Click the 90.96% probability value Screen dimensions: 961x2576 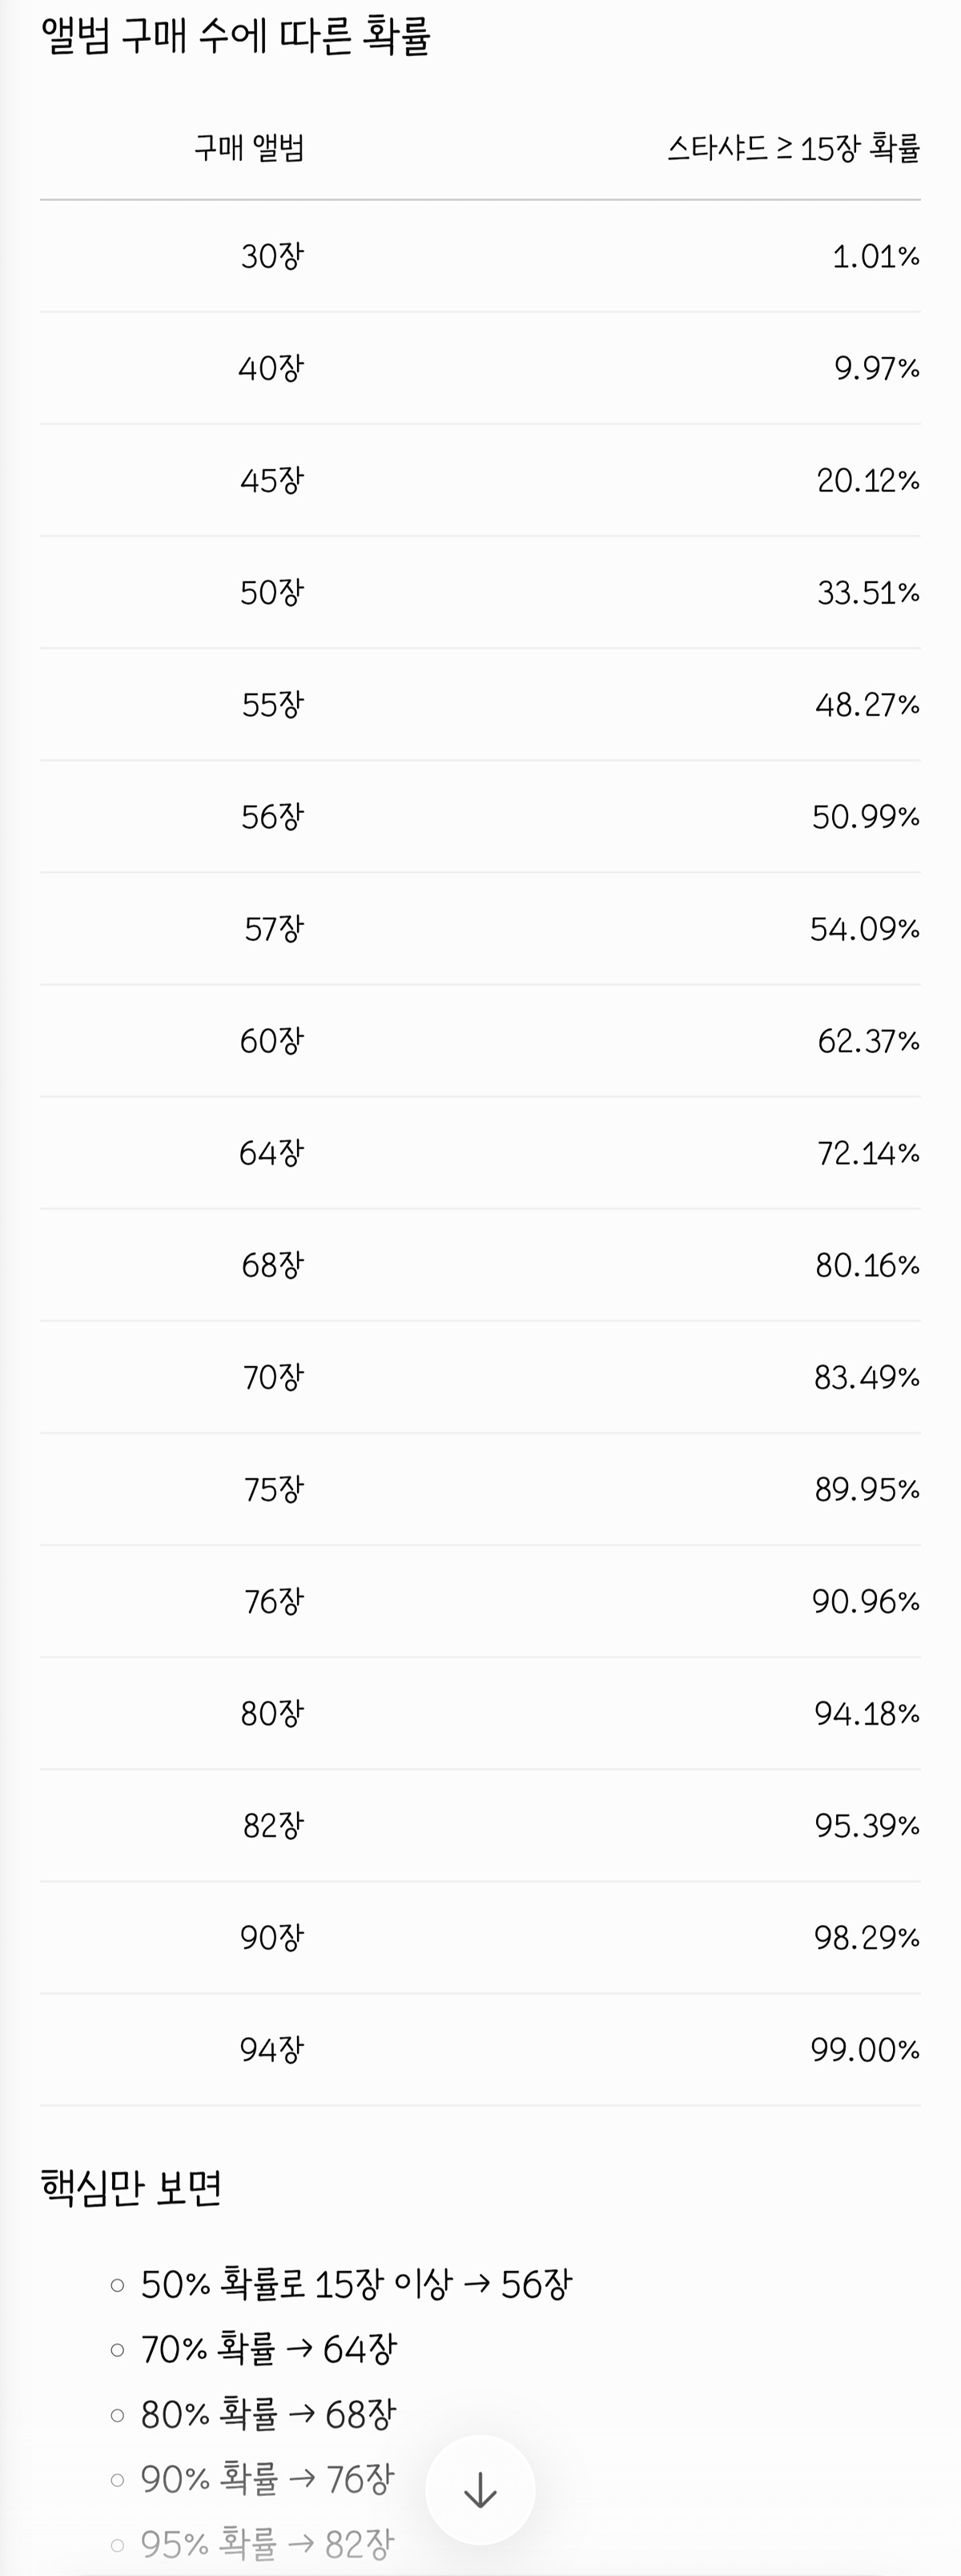coord(866,1601)
